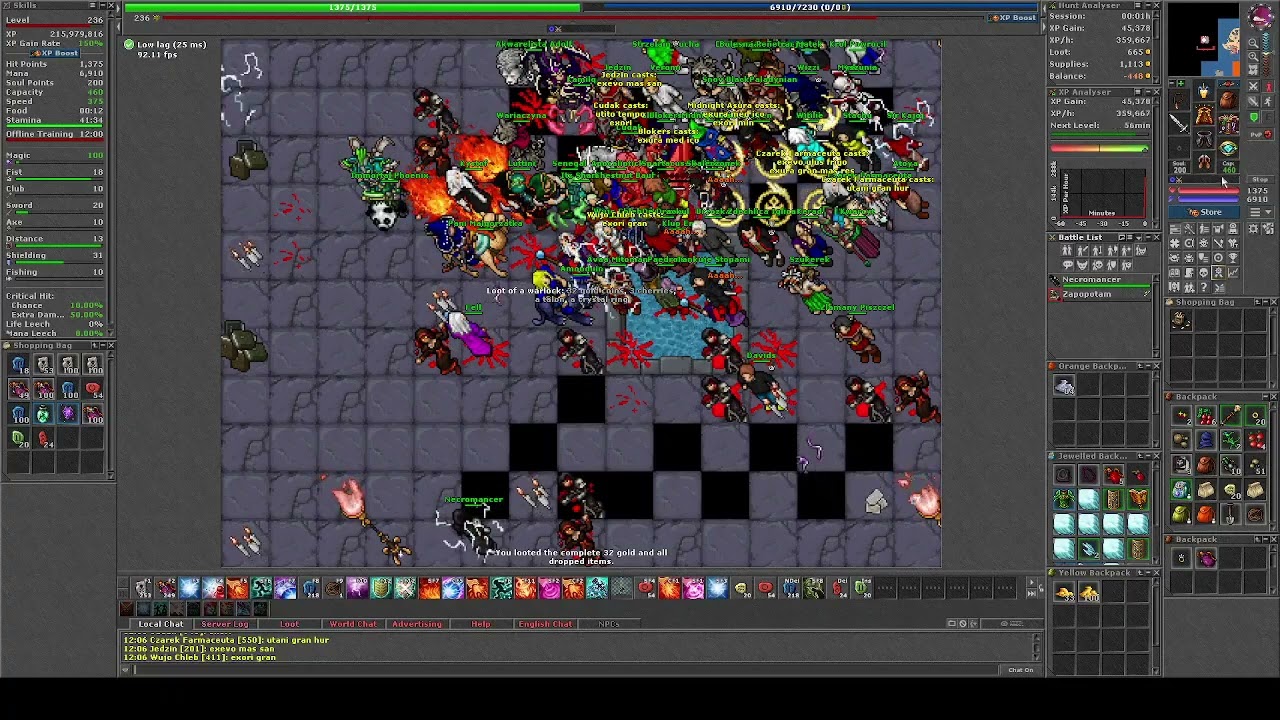The image size is (1280, 720).
Task: Click the XP Boost label at top right
Action: (x=1012, y=18)
